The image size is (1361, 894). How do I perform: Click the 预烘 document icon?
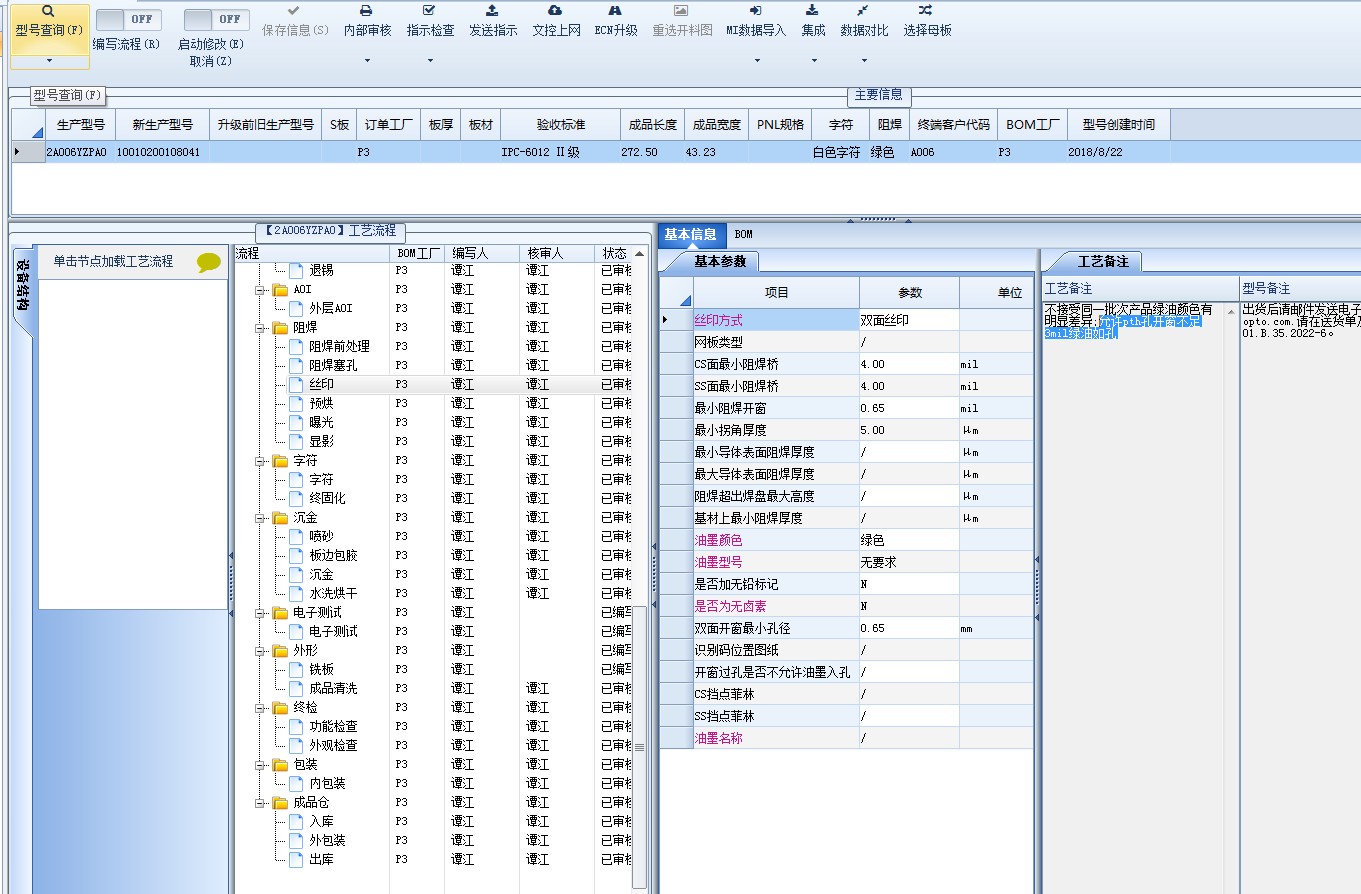pyautogui.click(x=296, y=403)
